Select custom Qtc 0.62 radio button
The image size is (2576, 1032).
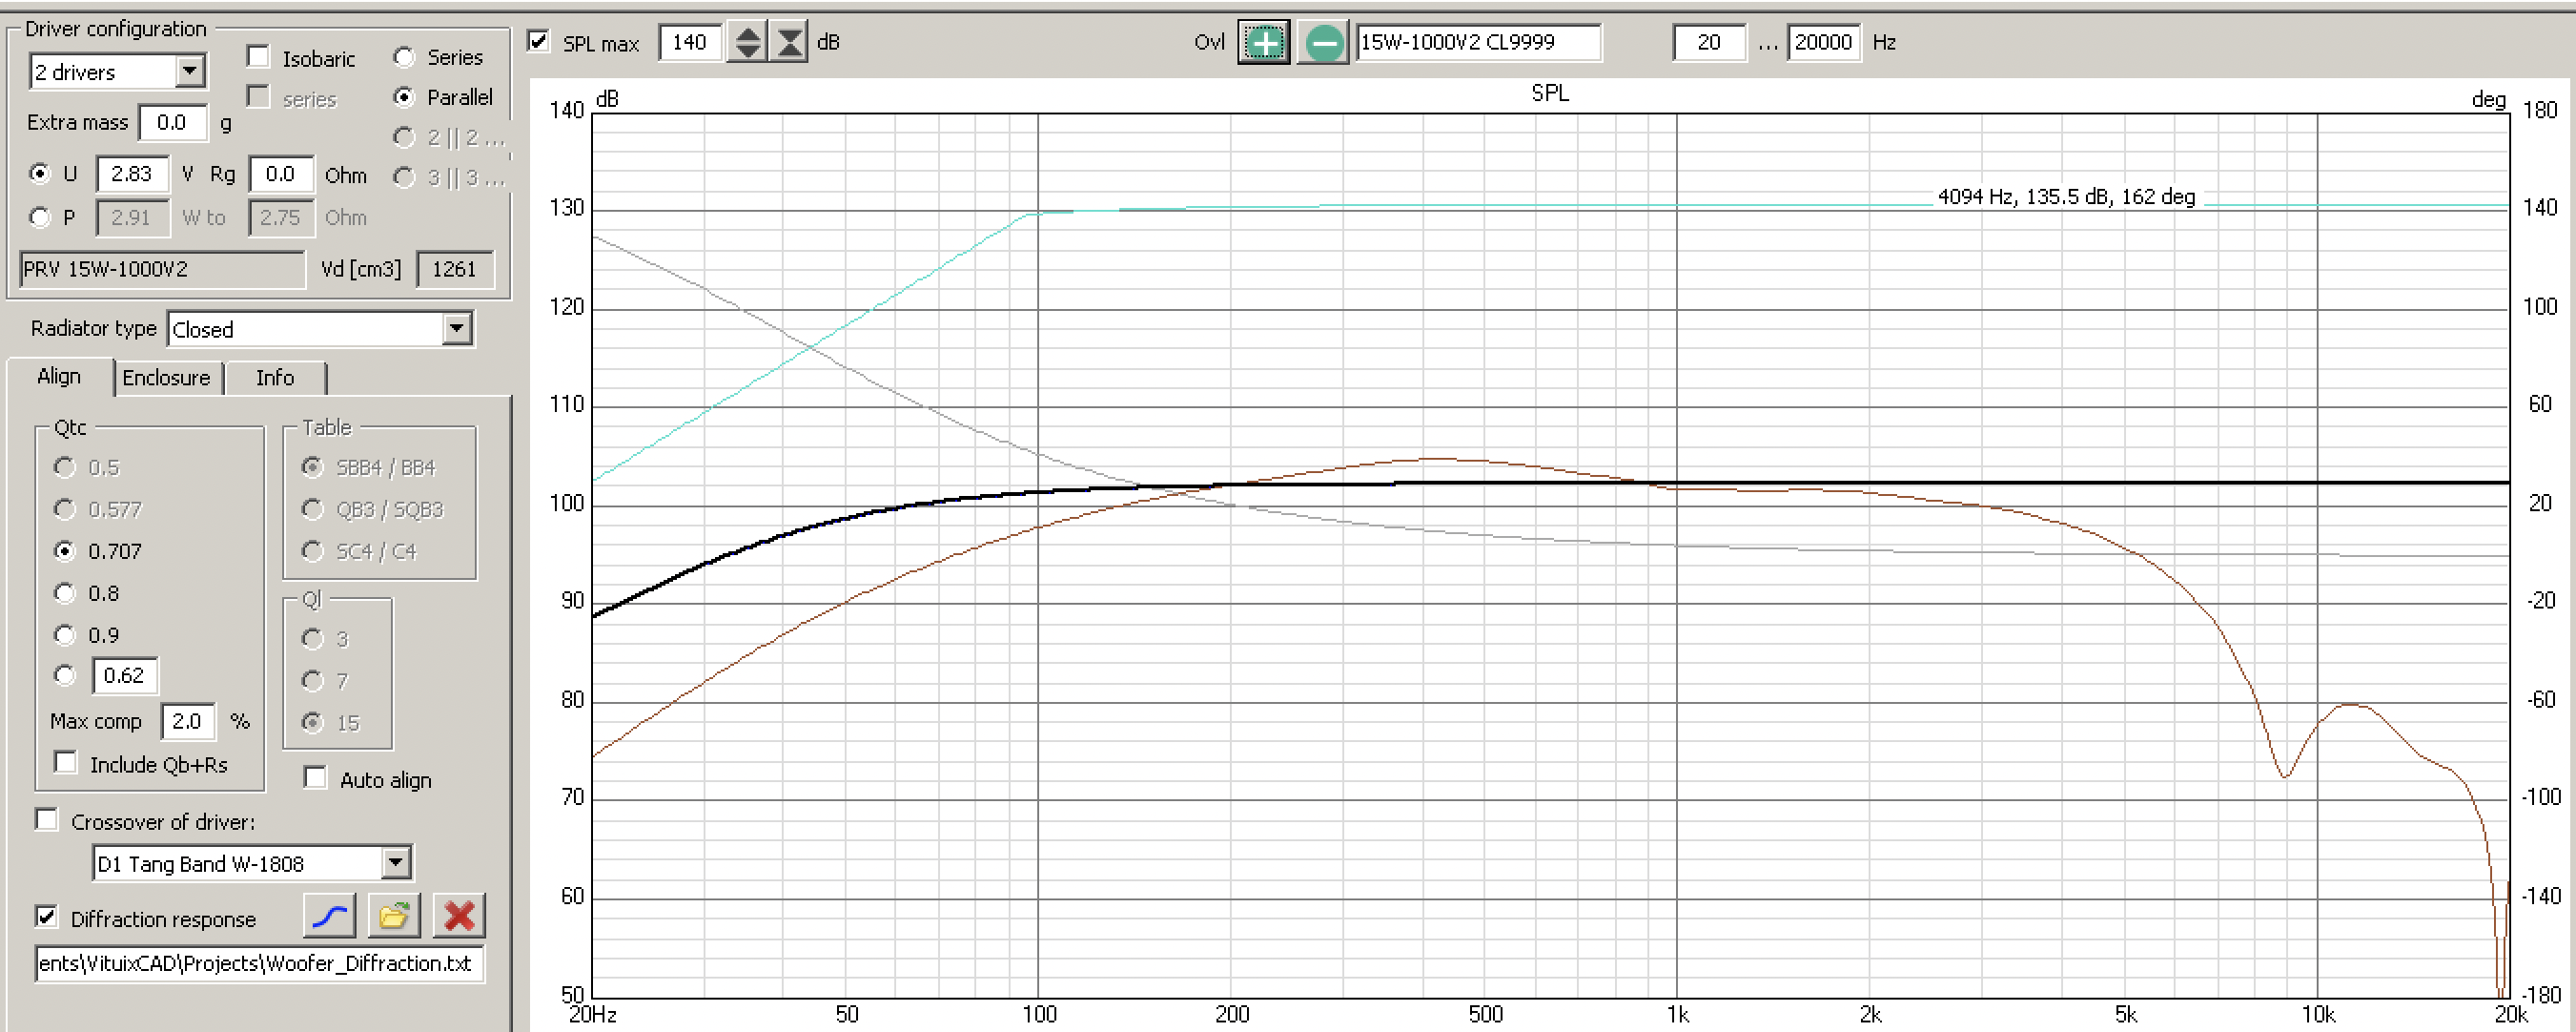[x=65, y=675]
